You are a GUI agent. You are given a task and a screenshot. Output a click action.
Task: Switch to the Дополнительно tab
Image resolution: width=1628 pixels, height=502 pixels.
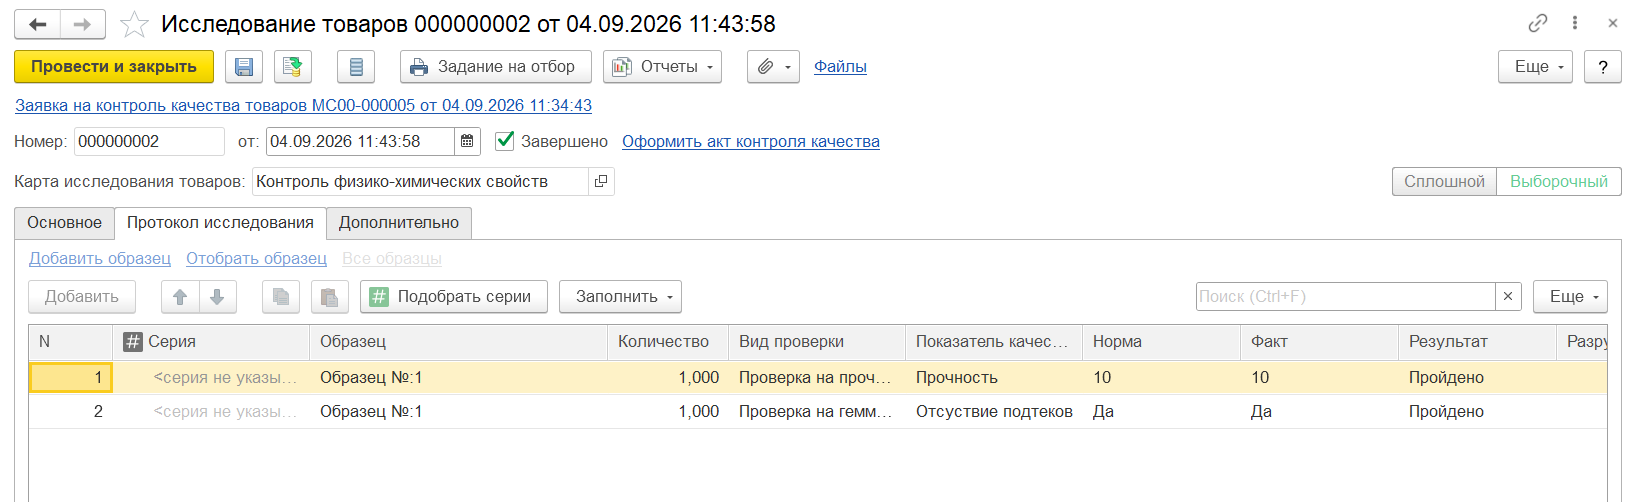pos(399,223)
